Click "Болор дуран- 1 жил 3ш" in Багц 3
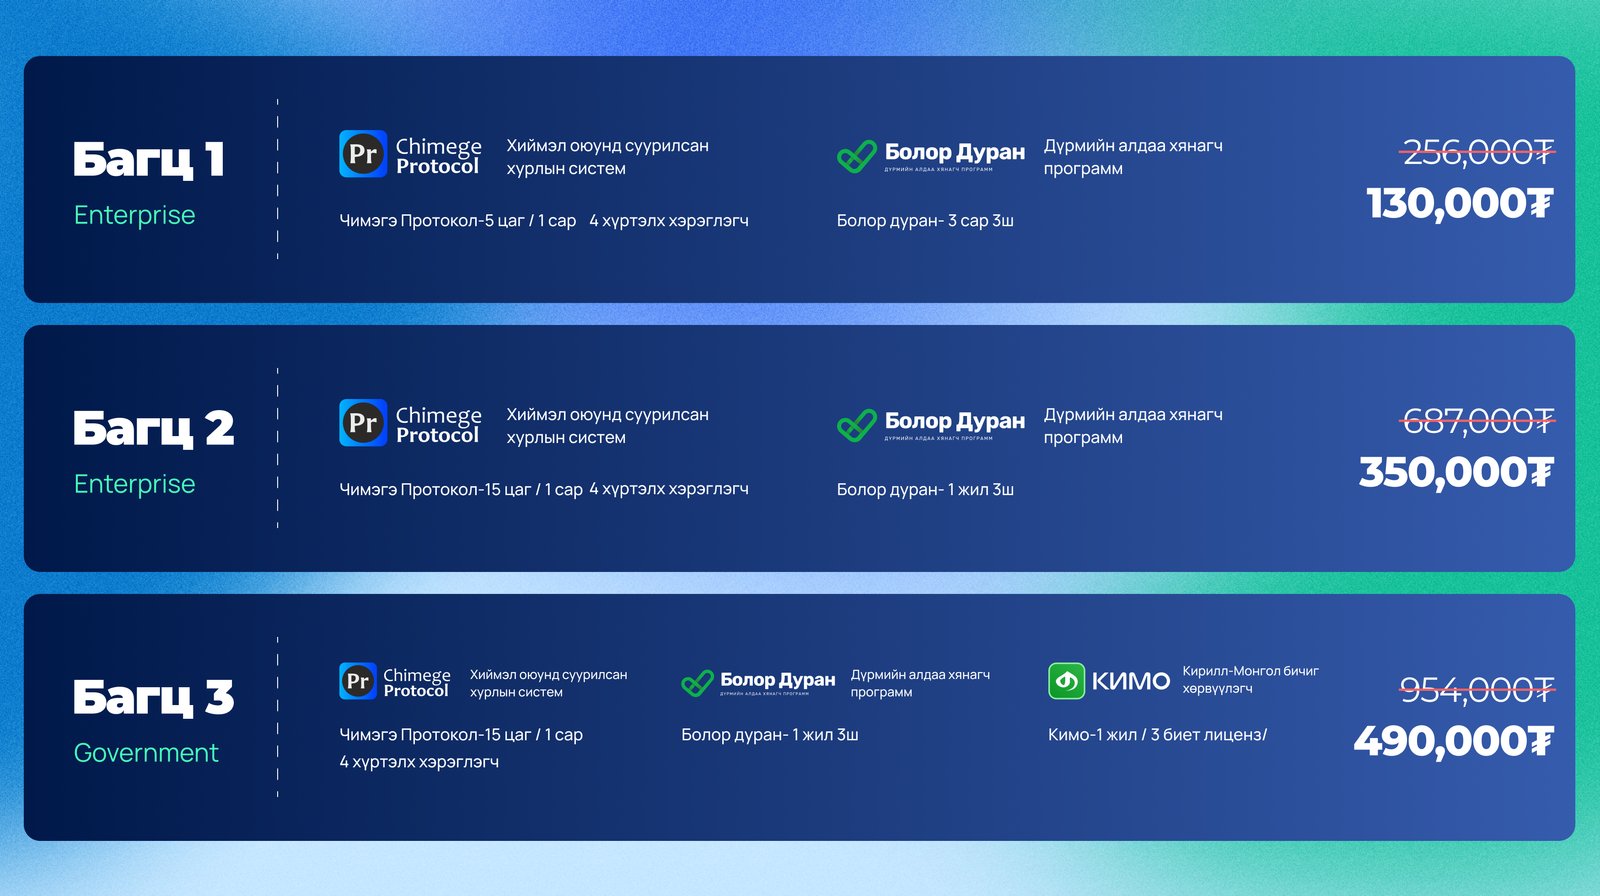The width and height of the screenshot is (1600, 896). (x=770, y=735)
